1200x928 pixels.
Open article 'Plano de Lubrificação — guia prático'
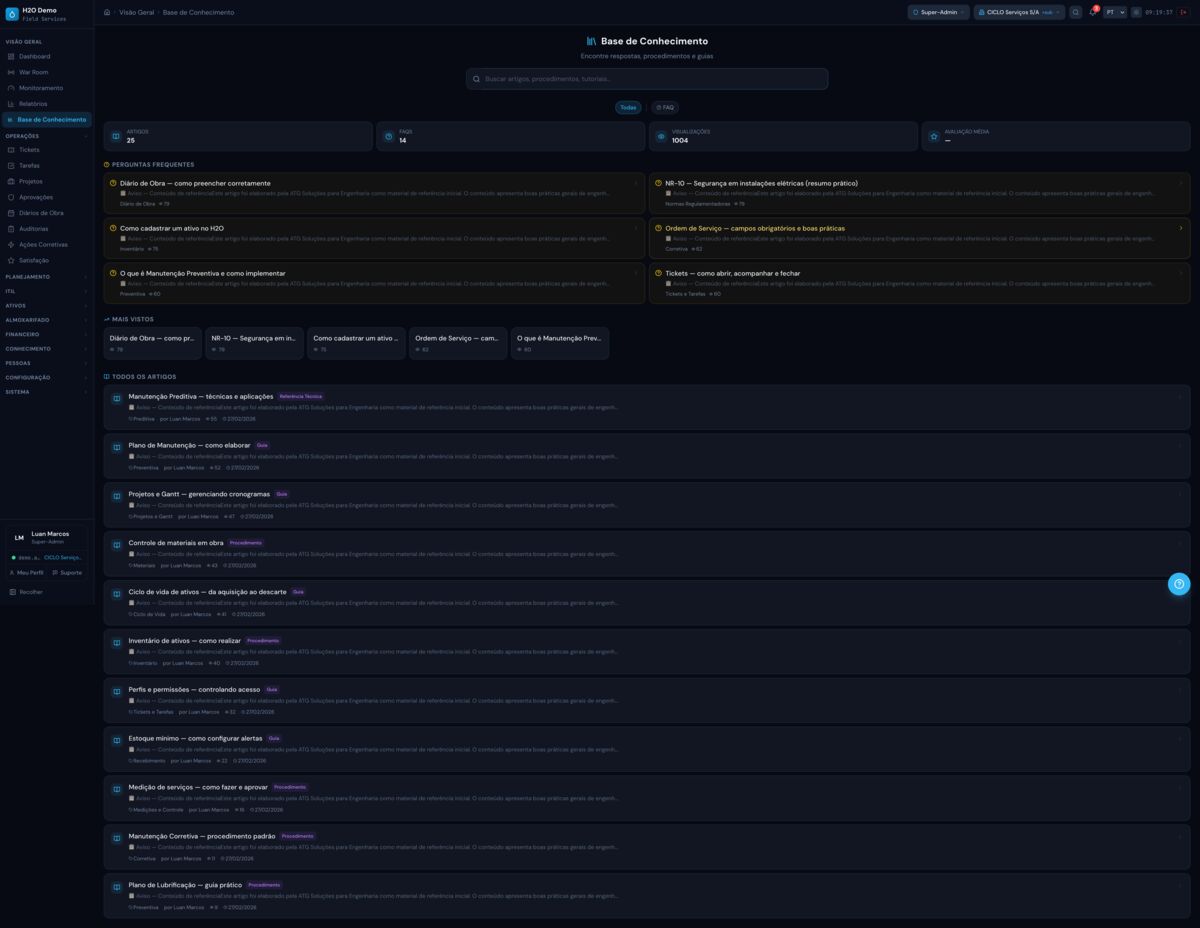(x=647, y=896)
